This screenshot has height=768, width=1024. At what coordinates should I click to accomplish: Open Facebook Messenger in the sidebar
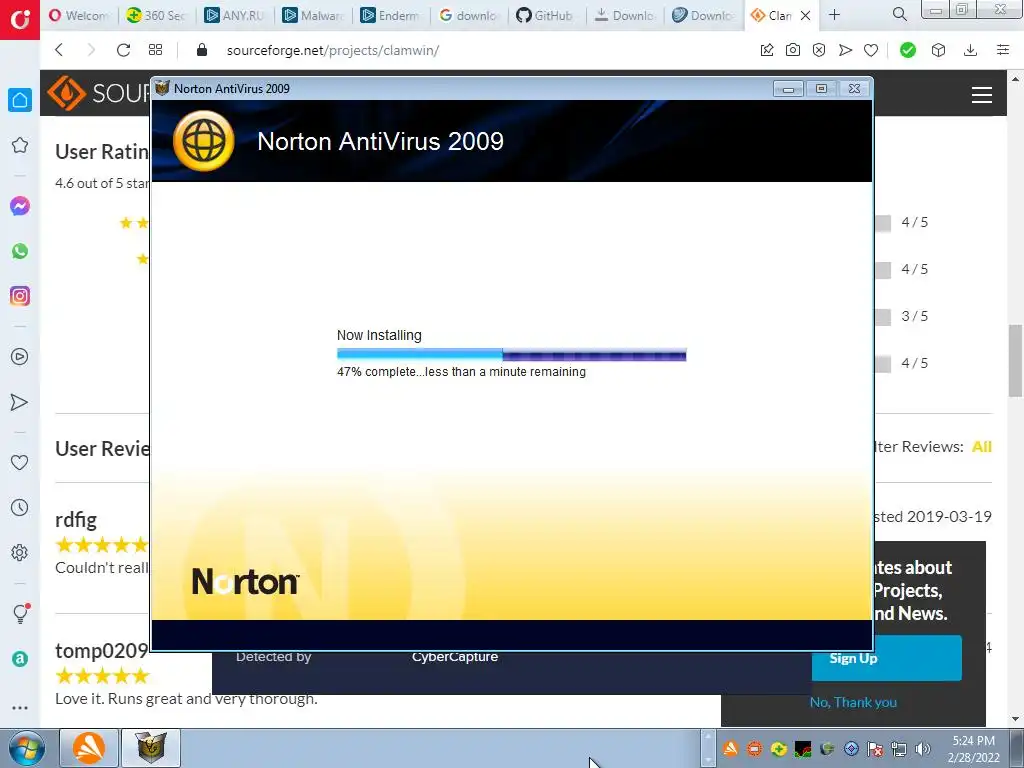click(x=20, y=206)
